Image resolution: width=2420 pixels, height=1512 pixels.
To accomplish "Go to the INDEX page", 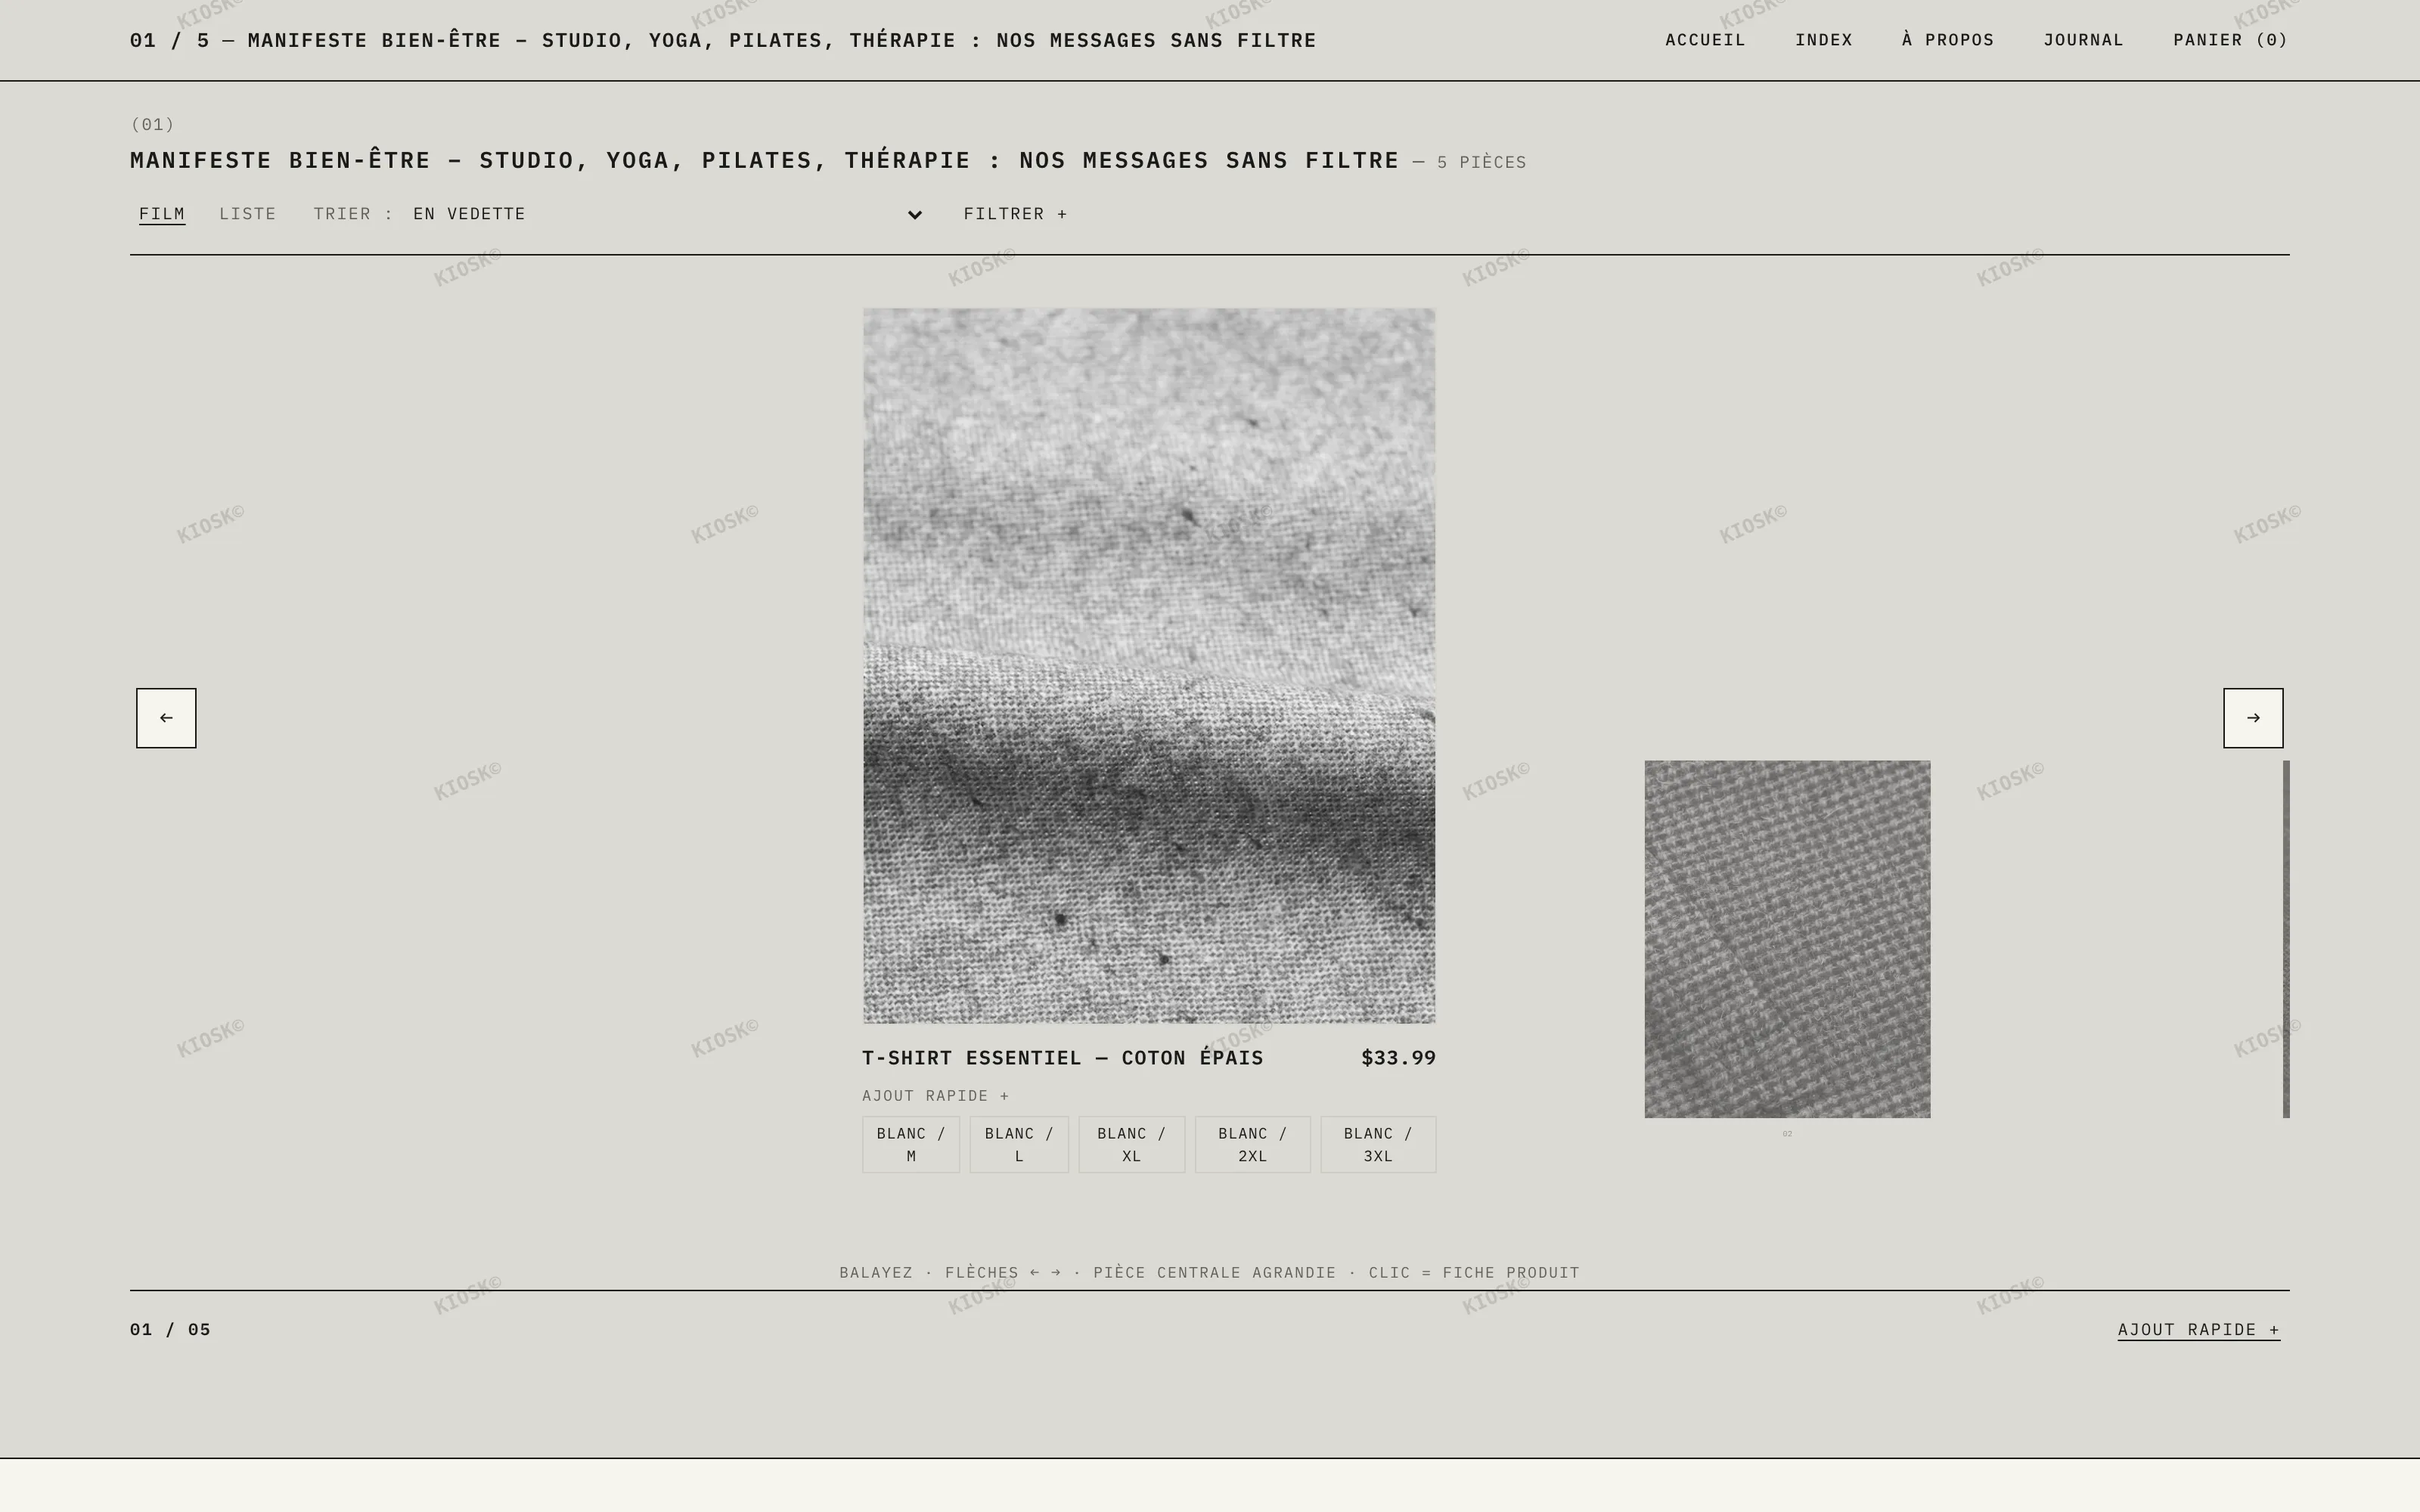I will 1823,40.
